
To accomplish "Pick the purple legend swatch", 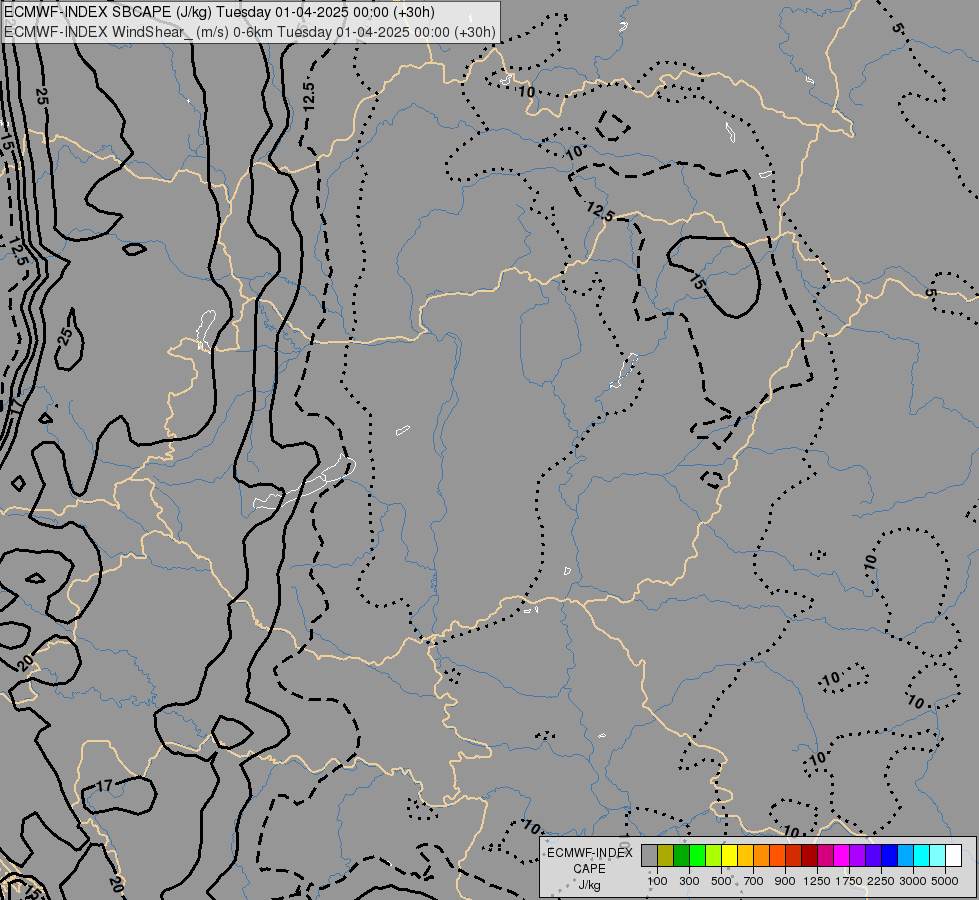I will tap(858, 855).
